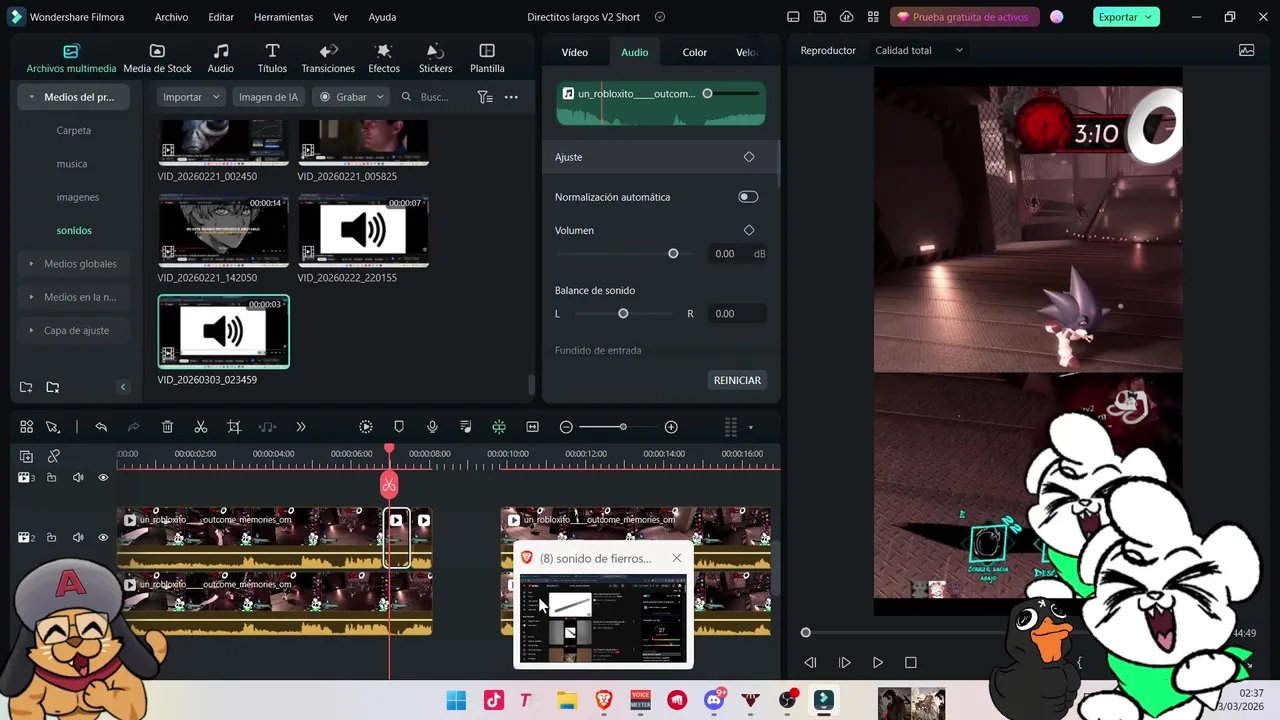Toggle Normalización automática switch
This screenshot has height=720, width=1280.
[x=748, y=197]
